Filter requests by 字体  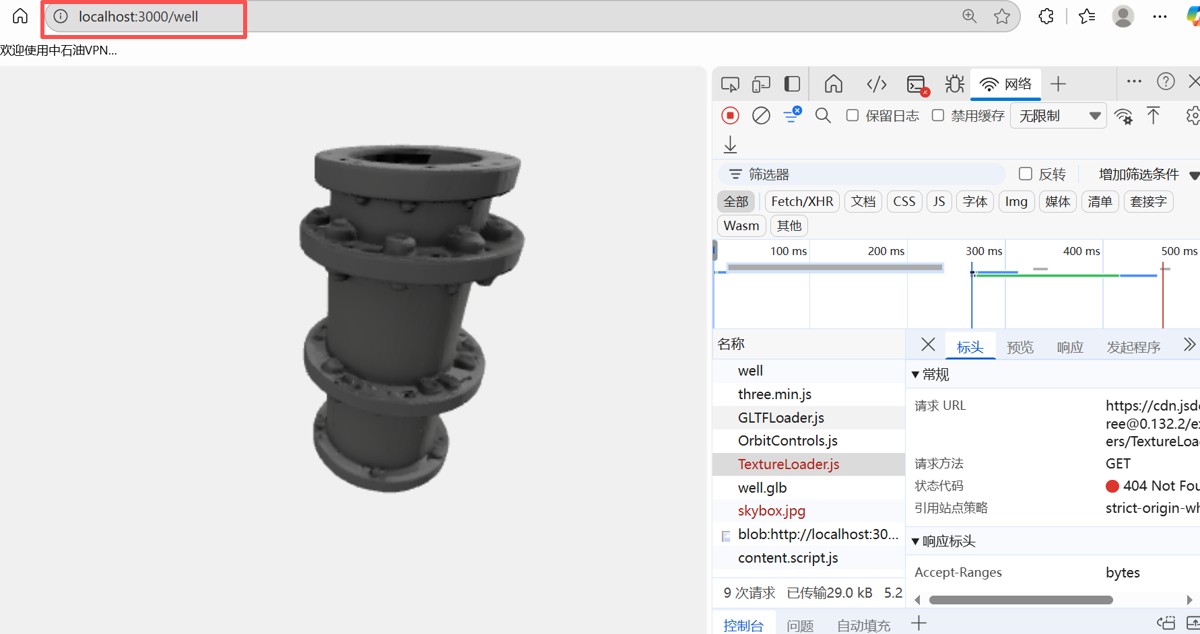pos(975,201)
